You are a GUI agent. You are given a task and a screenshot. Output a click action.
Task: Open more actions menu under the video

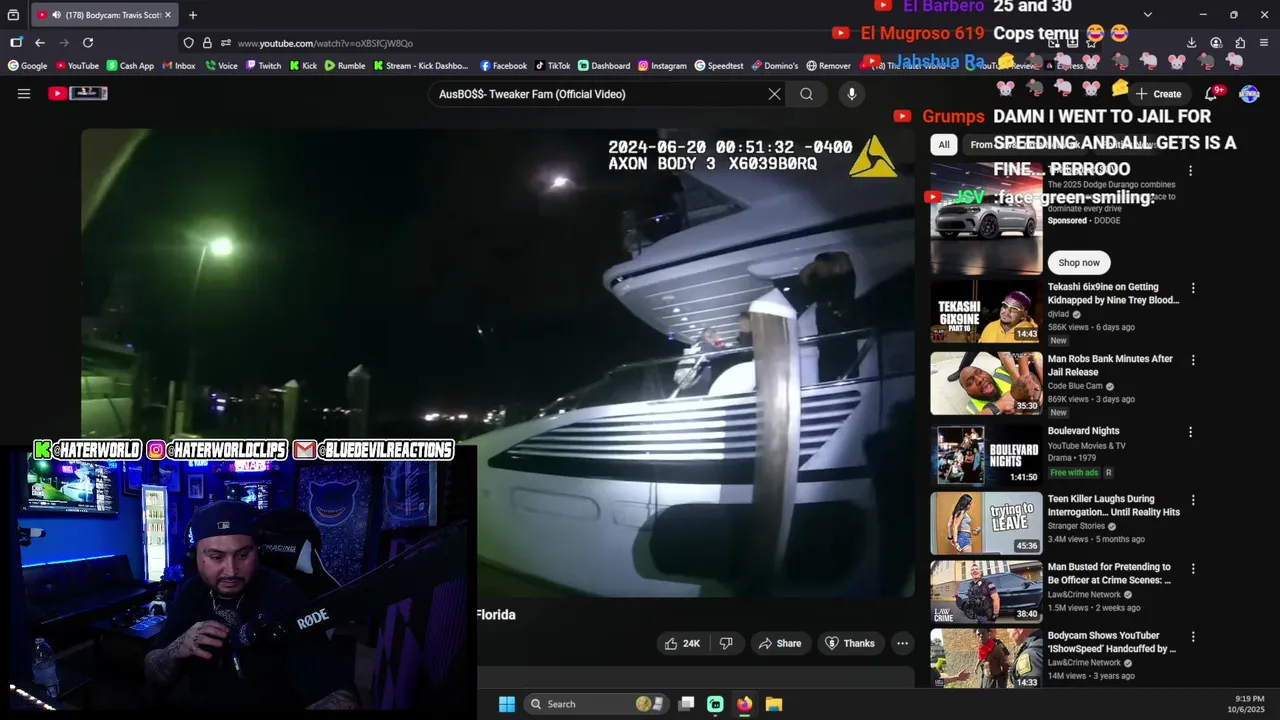[x=902, y=643]
